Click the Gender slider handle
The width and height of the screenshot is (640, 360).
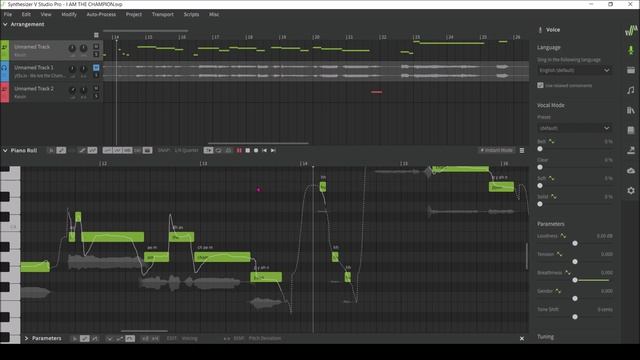575,298
